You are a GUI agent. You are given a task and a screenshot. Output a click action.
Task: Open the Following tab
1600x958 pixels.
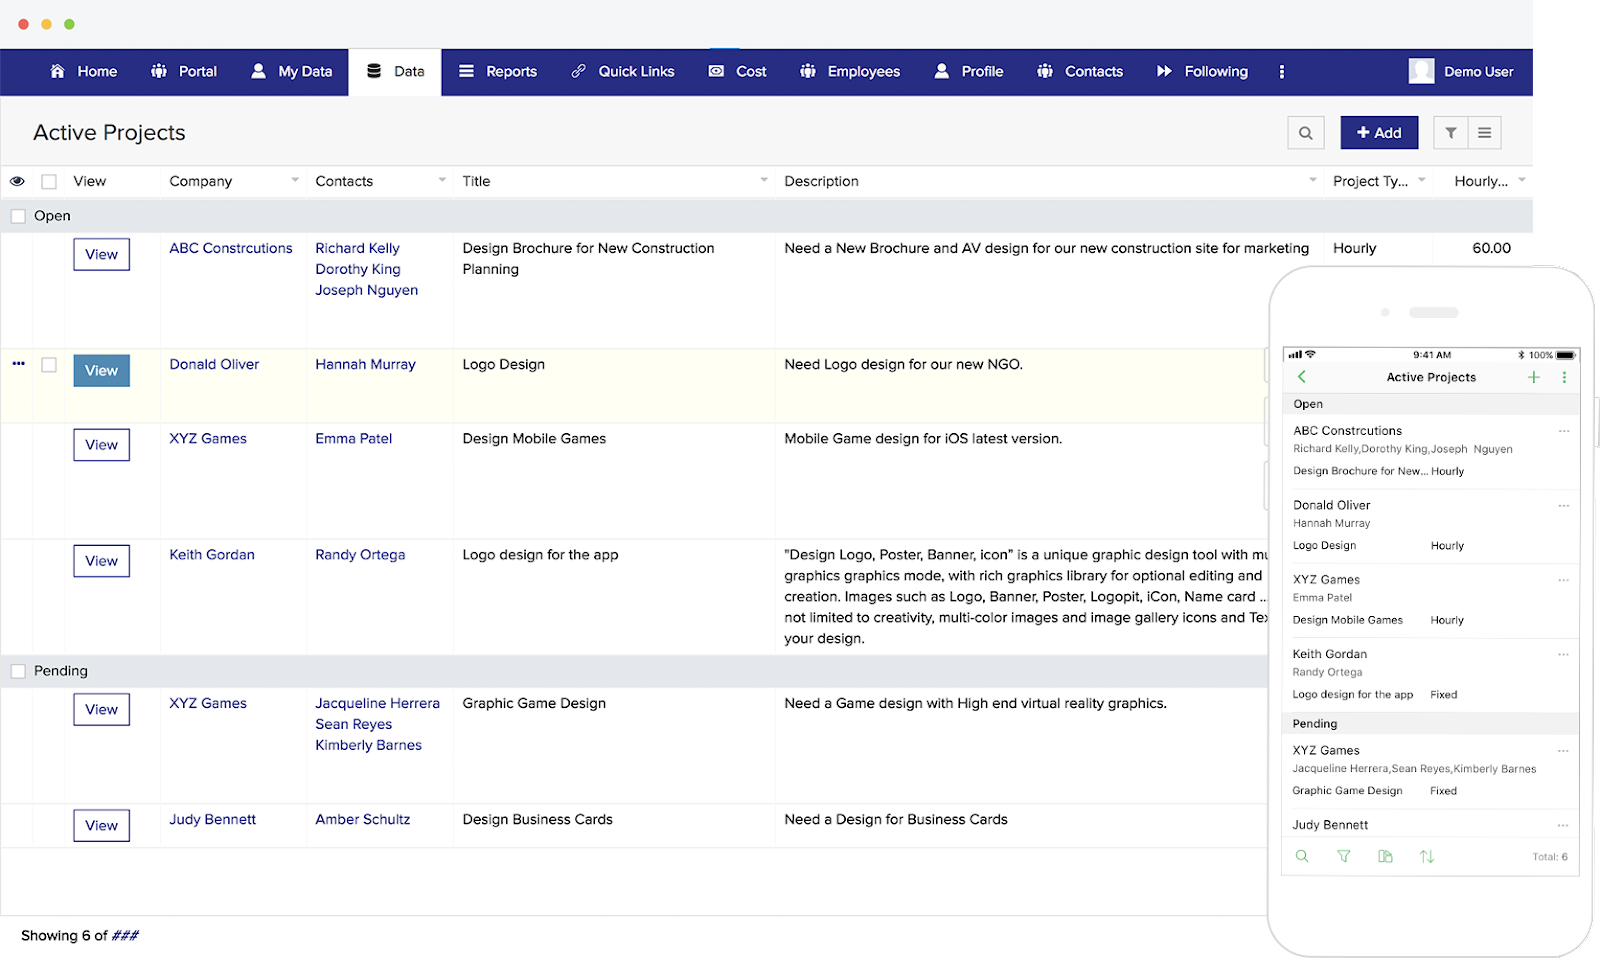[x=1203, y=72]
